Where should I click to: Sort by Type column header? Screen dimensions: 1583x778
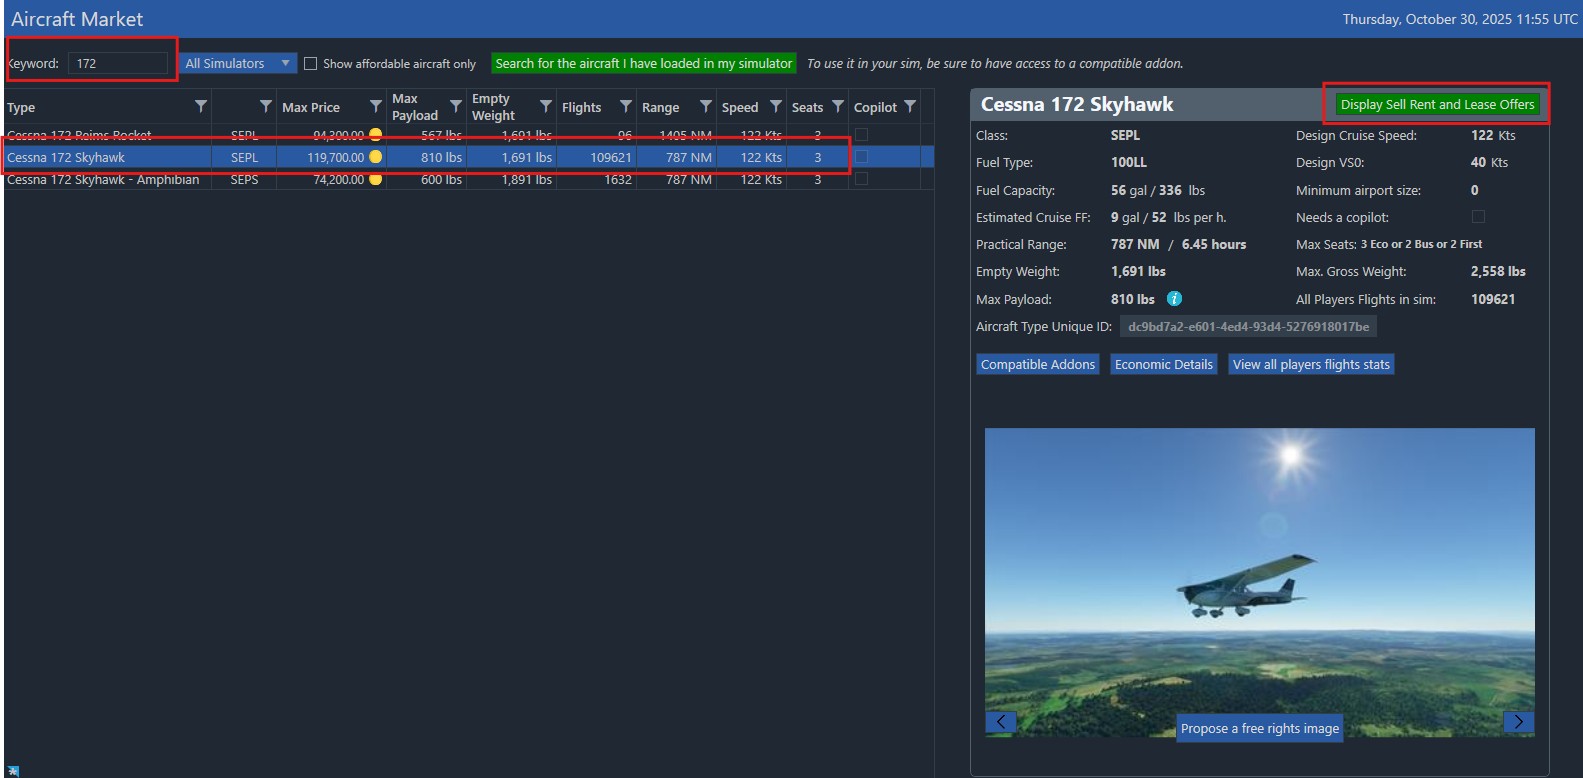(21, 108)
